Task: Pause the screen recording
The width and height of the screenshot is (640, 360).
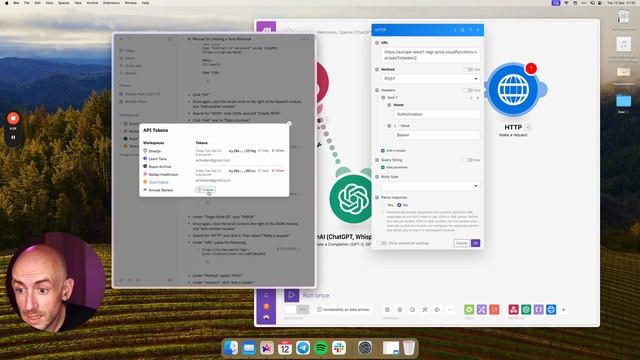Action: tap(13, 137)
